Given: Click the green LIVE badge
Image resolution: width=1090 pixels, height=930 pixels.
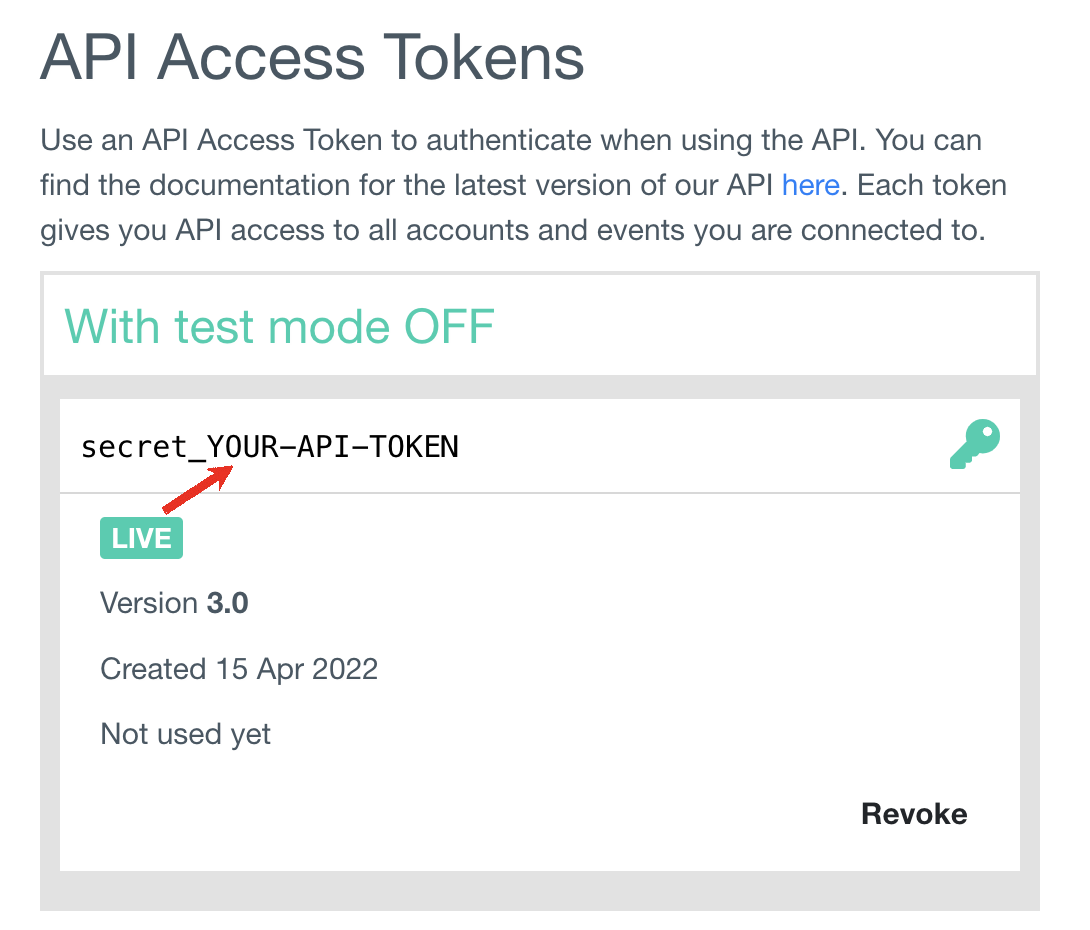Looking at the screenshot, I should 141,538.
